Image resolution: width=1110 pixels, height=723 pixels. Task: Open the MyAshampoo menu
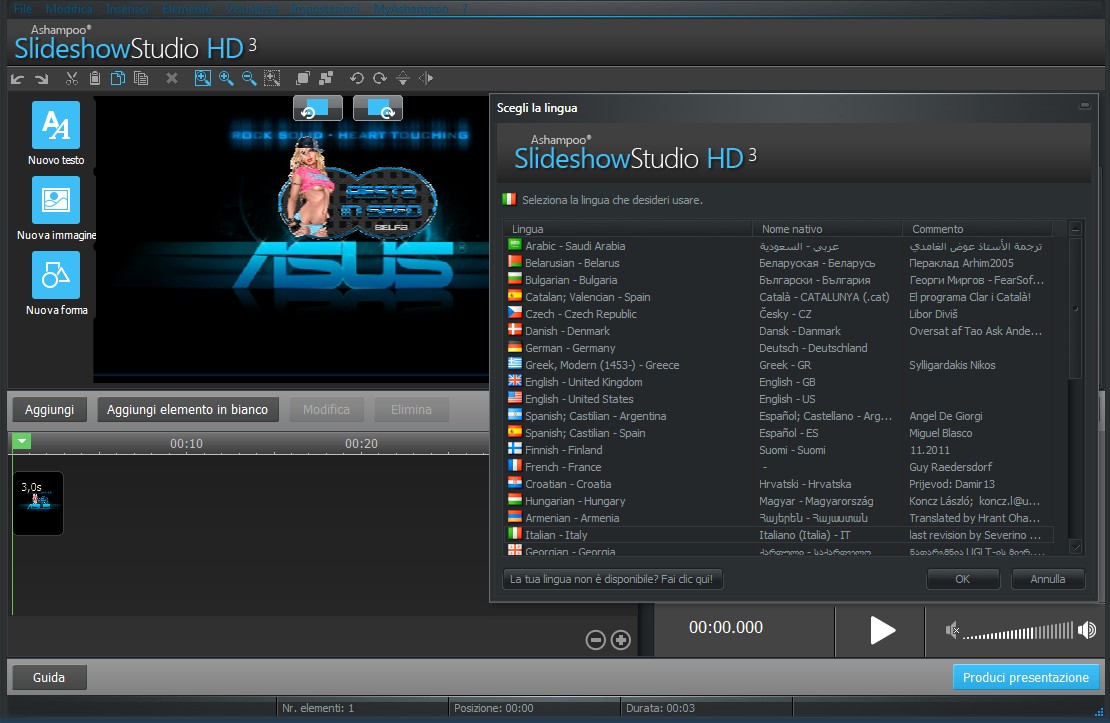(411, 8)
